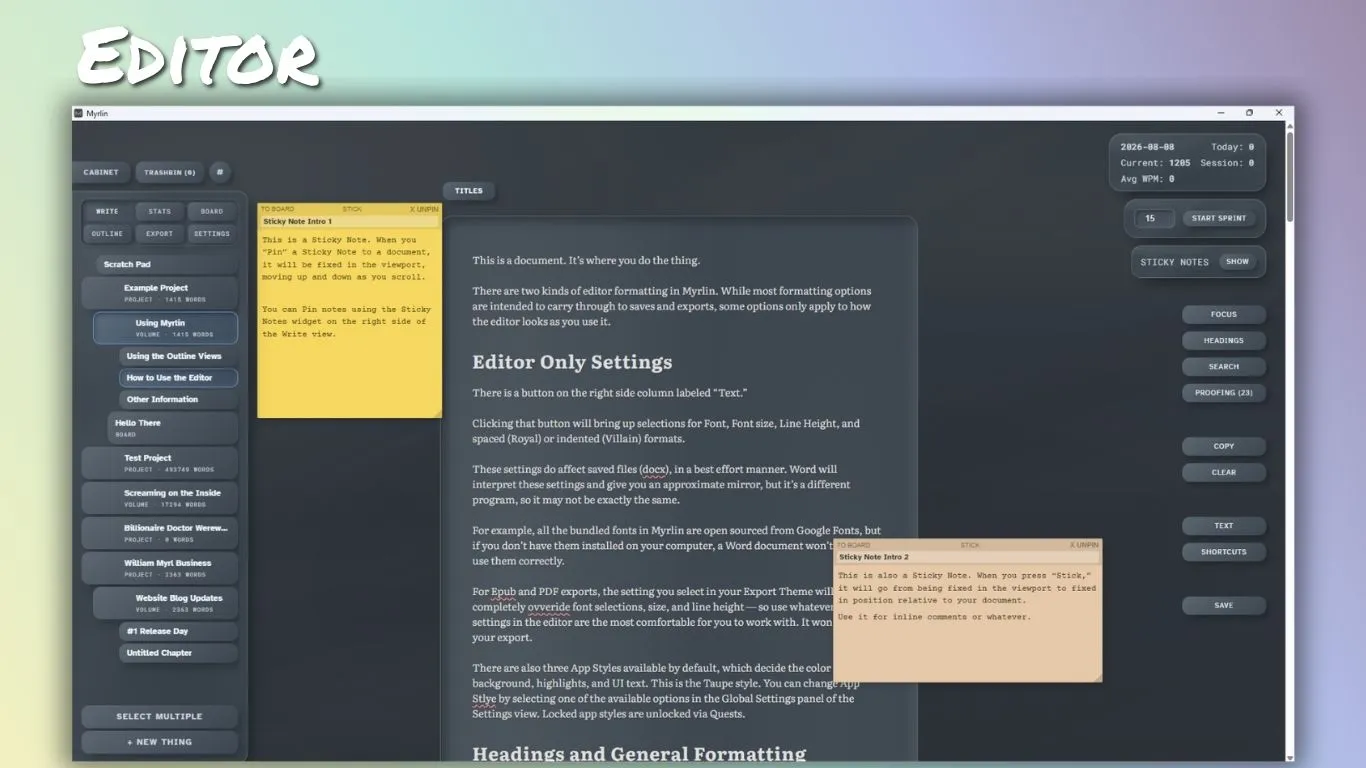Open Using the Outline Views chapter
The image size is (1366, 768).
click(179, 356)
